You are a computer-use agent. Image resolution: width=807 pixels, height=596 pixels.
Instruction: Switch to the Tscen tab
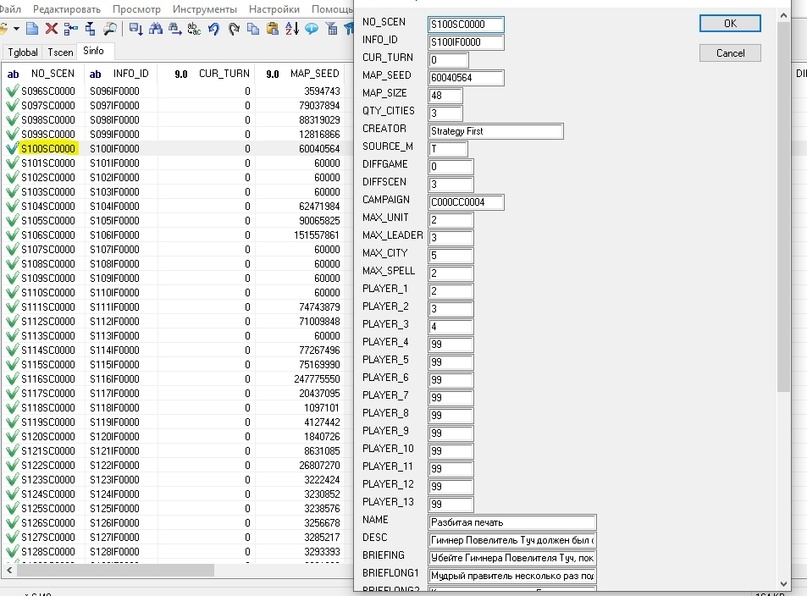pyautogui.click(x=60, y=51)
